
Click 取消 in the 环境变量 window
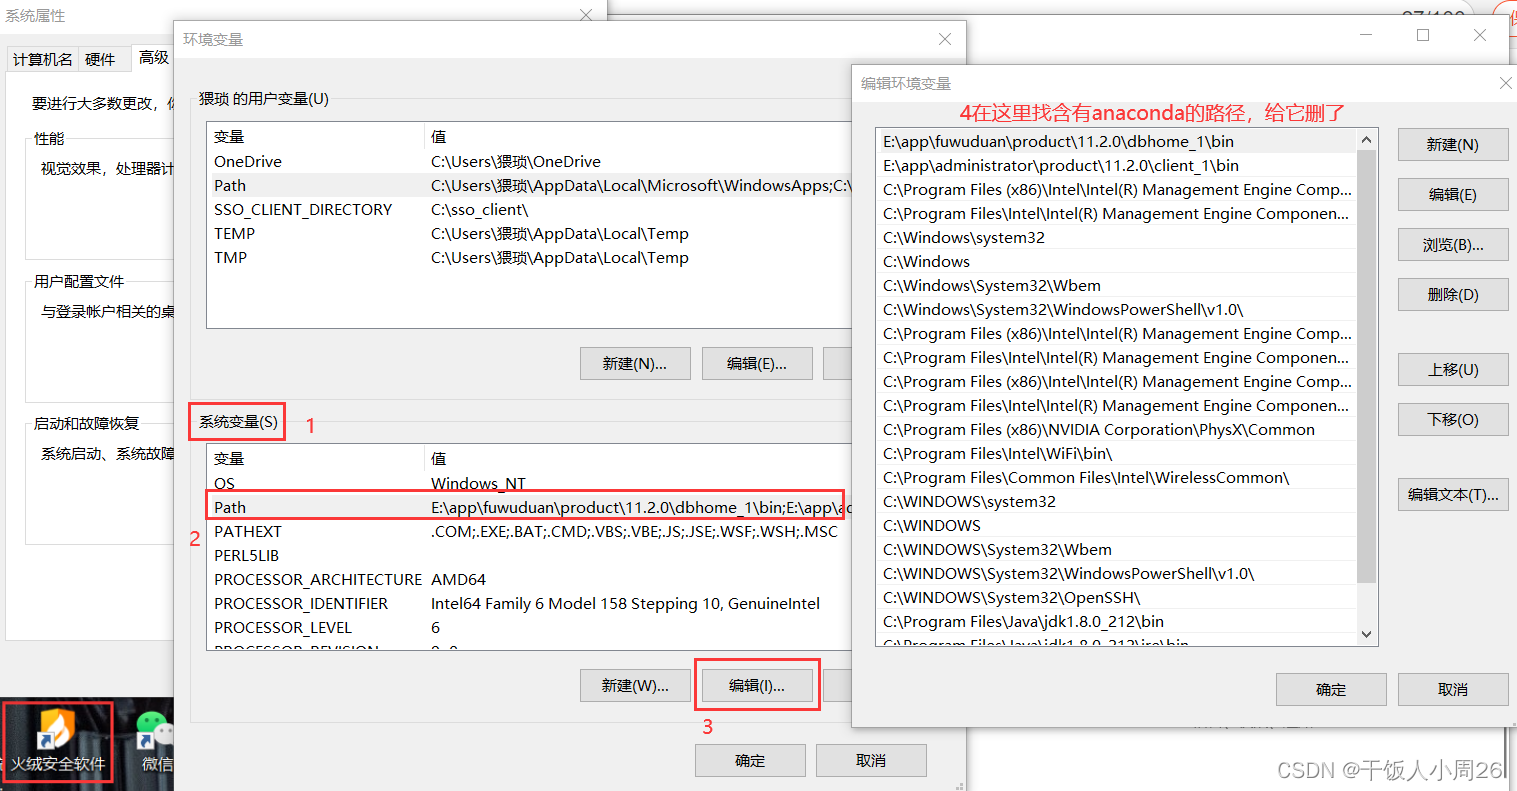click(871, 761)
